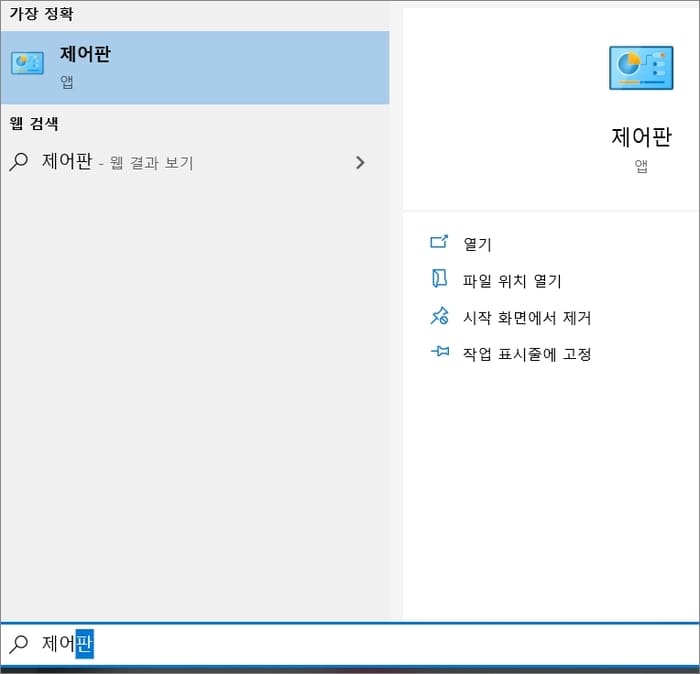Click the 제어판 icon in the best match row
This screenshot has width=700, height=674.
28,63
